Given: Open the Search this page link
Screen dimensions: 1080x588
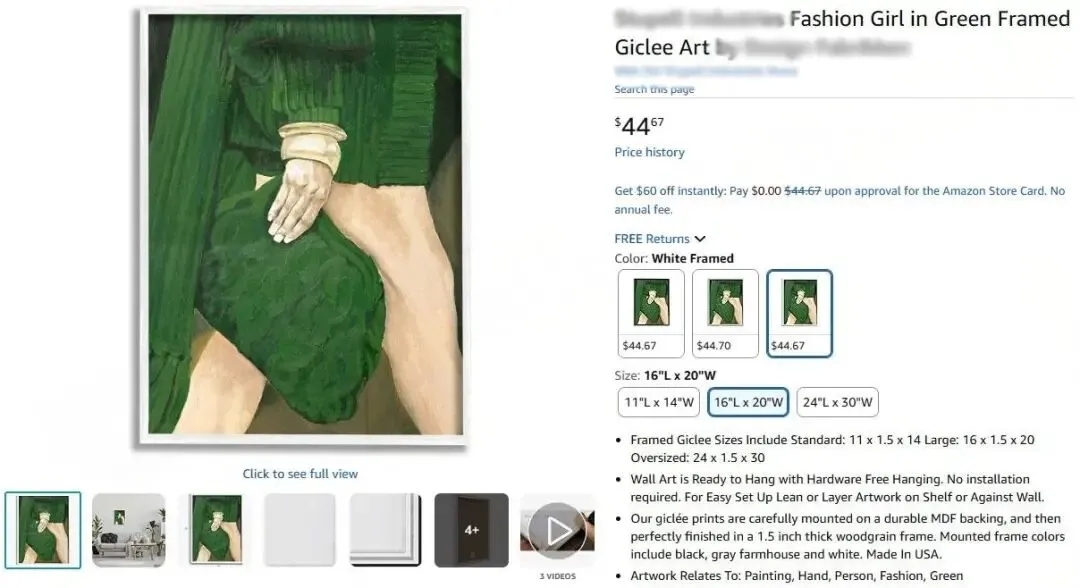Looking at the screenshot, I should tap(654, 90).
